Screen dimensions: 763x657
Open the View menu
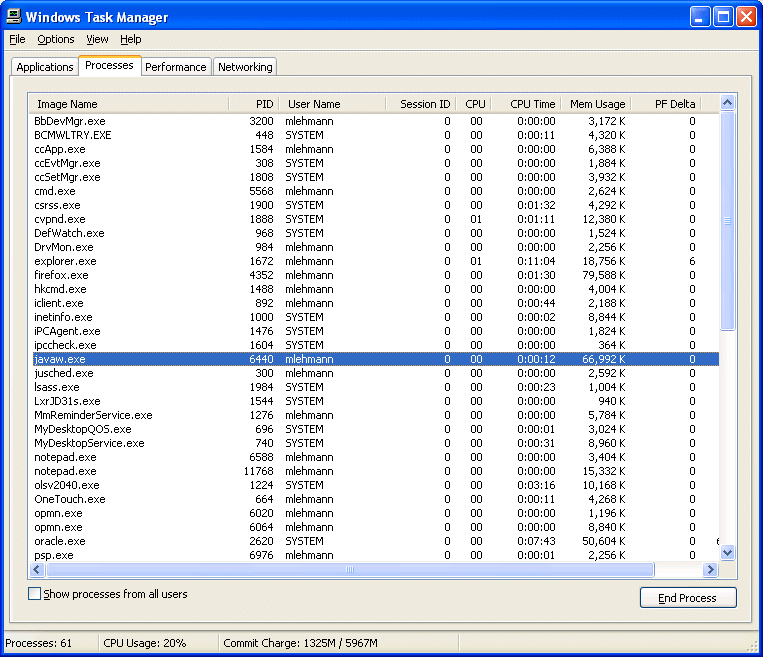coord(97,39)
